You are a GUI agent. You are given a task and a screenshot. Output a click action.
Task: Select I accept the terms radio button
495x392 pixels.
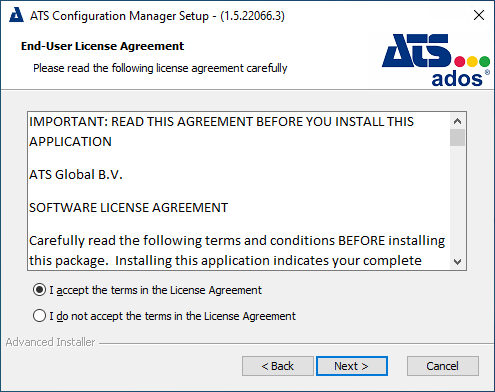pos(39,290)
